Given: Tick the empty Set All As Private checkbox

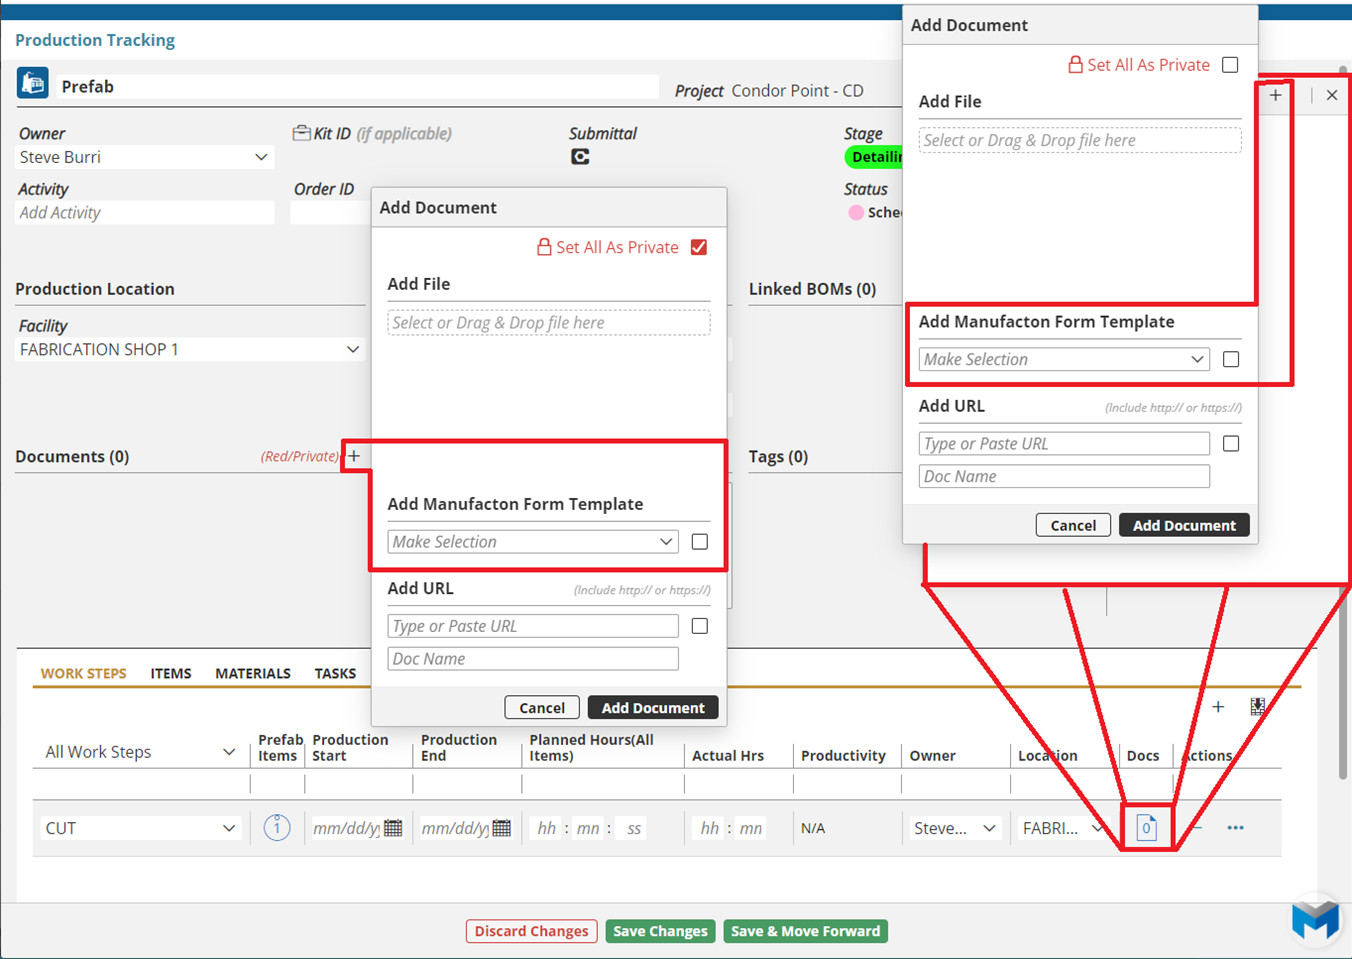Looking at the screenshot, I should 1230,65.
